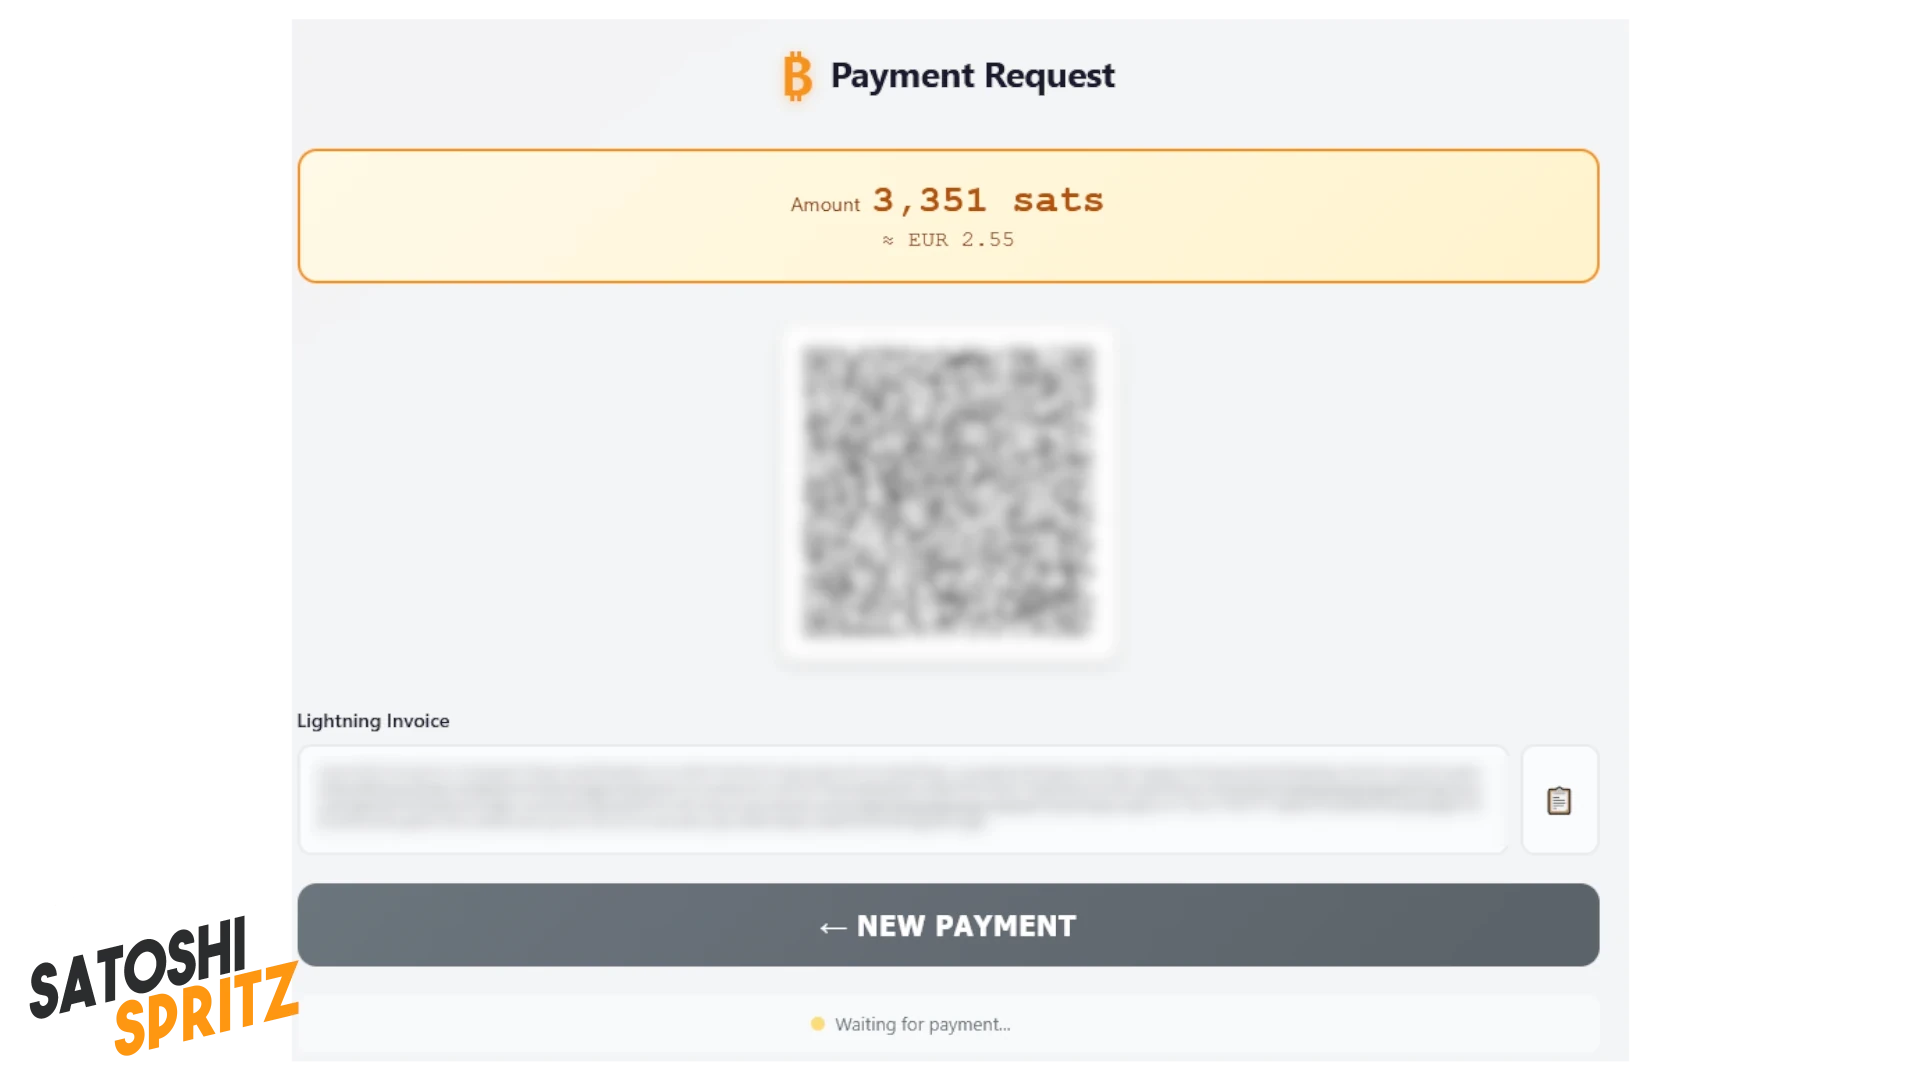1920x1080 pixels.
Task: Click the orange Bitcoin logo icon
Action: point(797,77)
